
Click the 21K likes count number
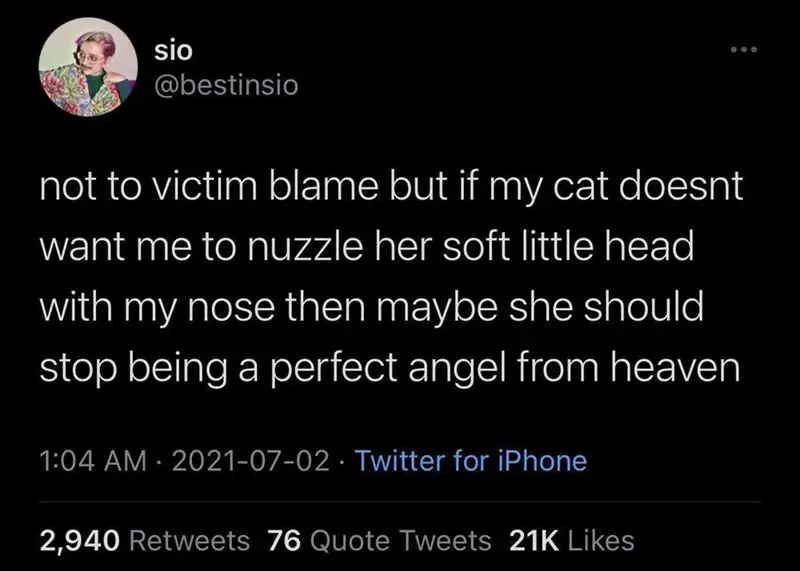tap(534, 541)
